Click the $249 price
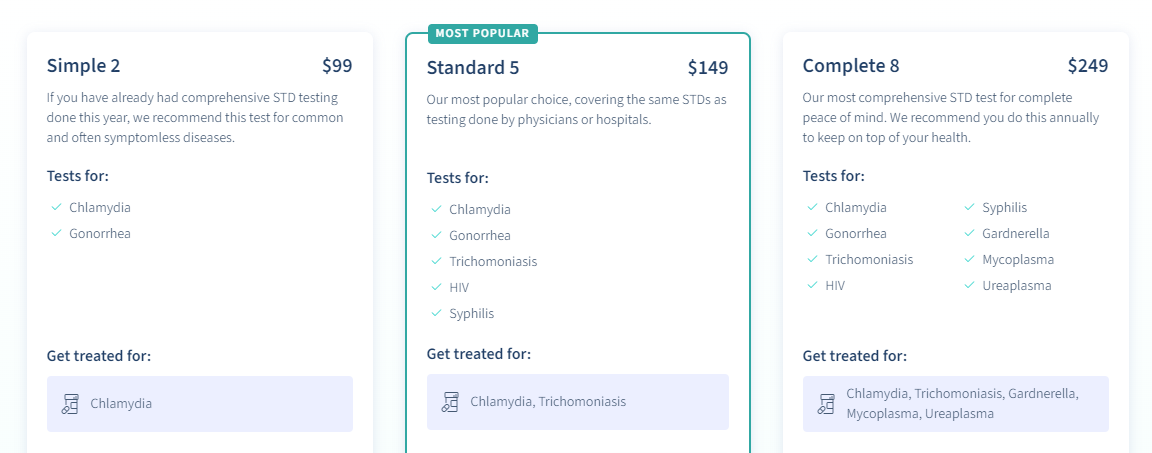This screenshot has height=453, width=1152. (1088, 66)
